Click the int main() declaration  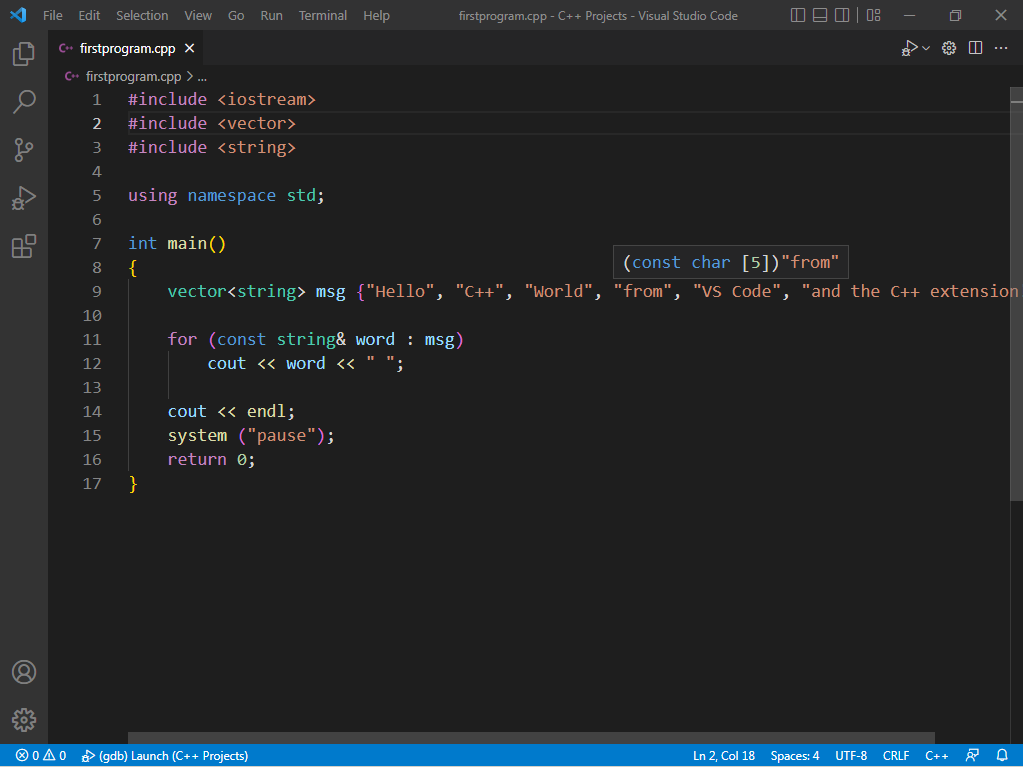tap(177, 243)
